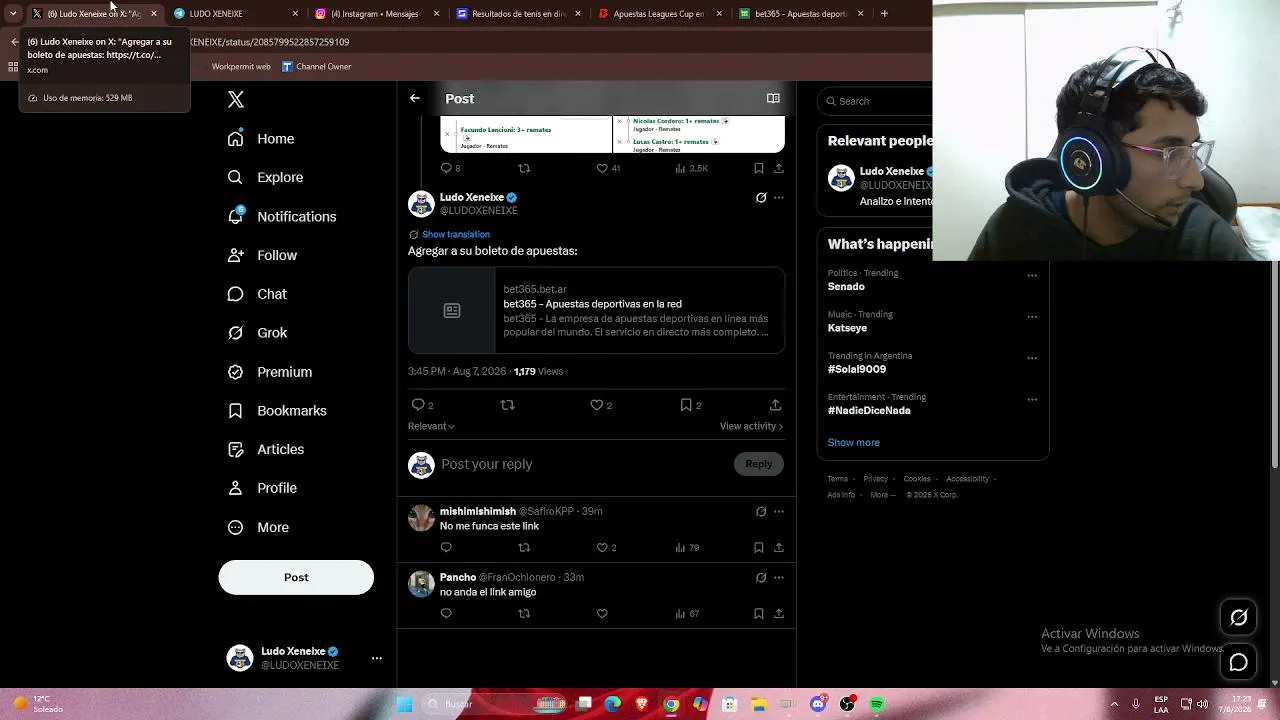
Task: Expand the Relevant replies sort dropdown
Action: [431, 426]
